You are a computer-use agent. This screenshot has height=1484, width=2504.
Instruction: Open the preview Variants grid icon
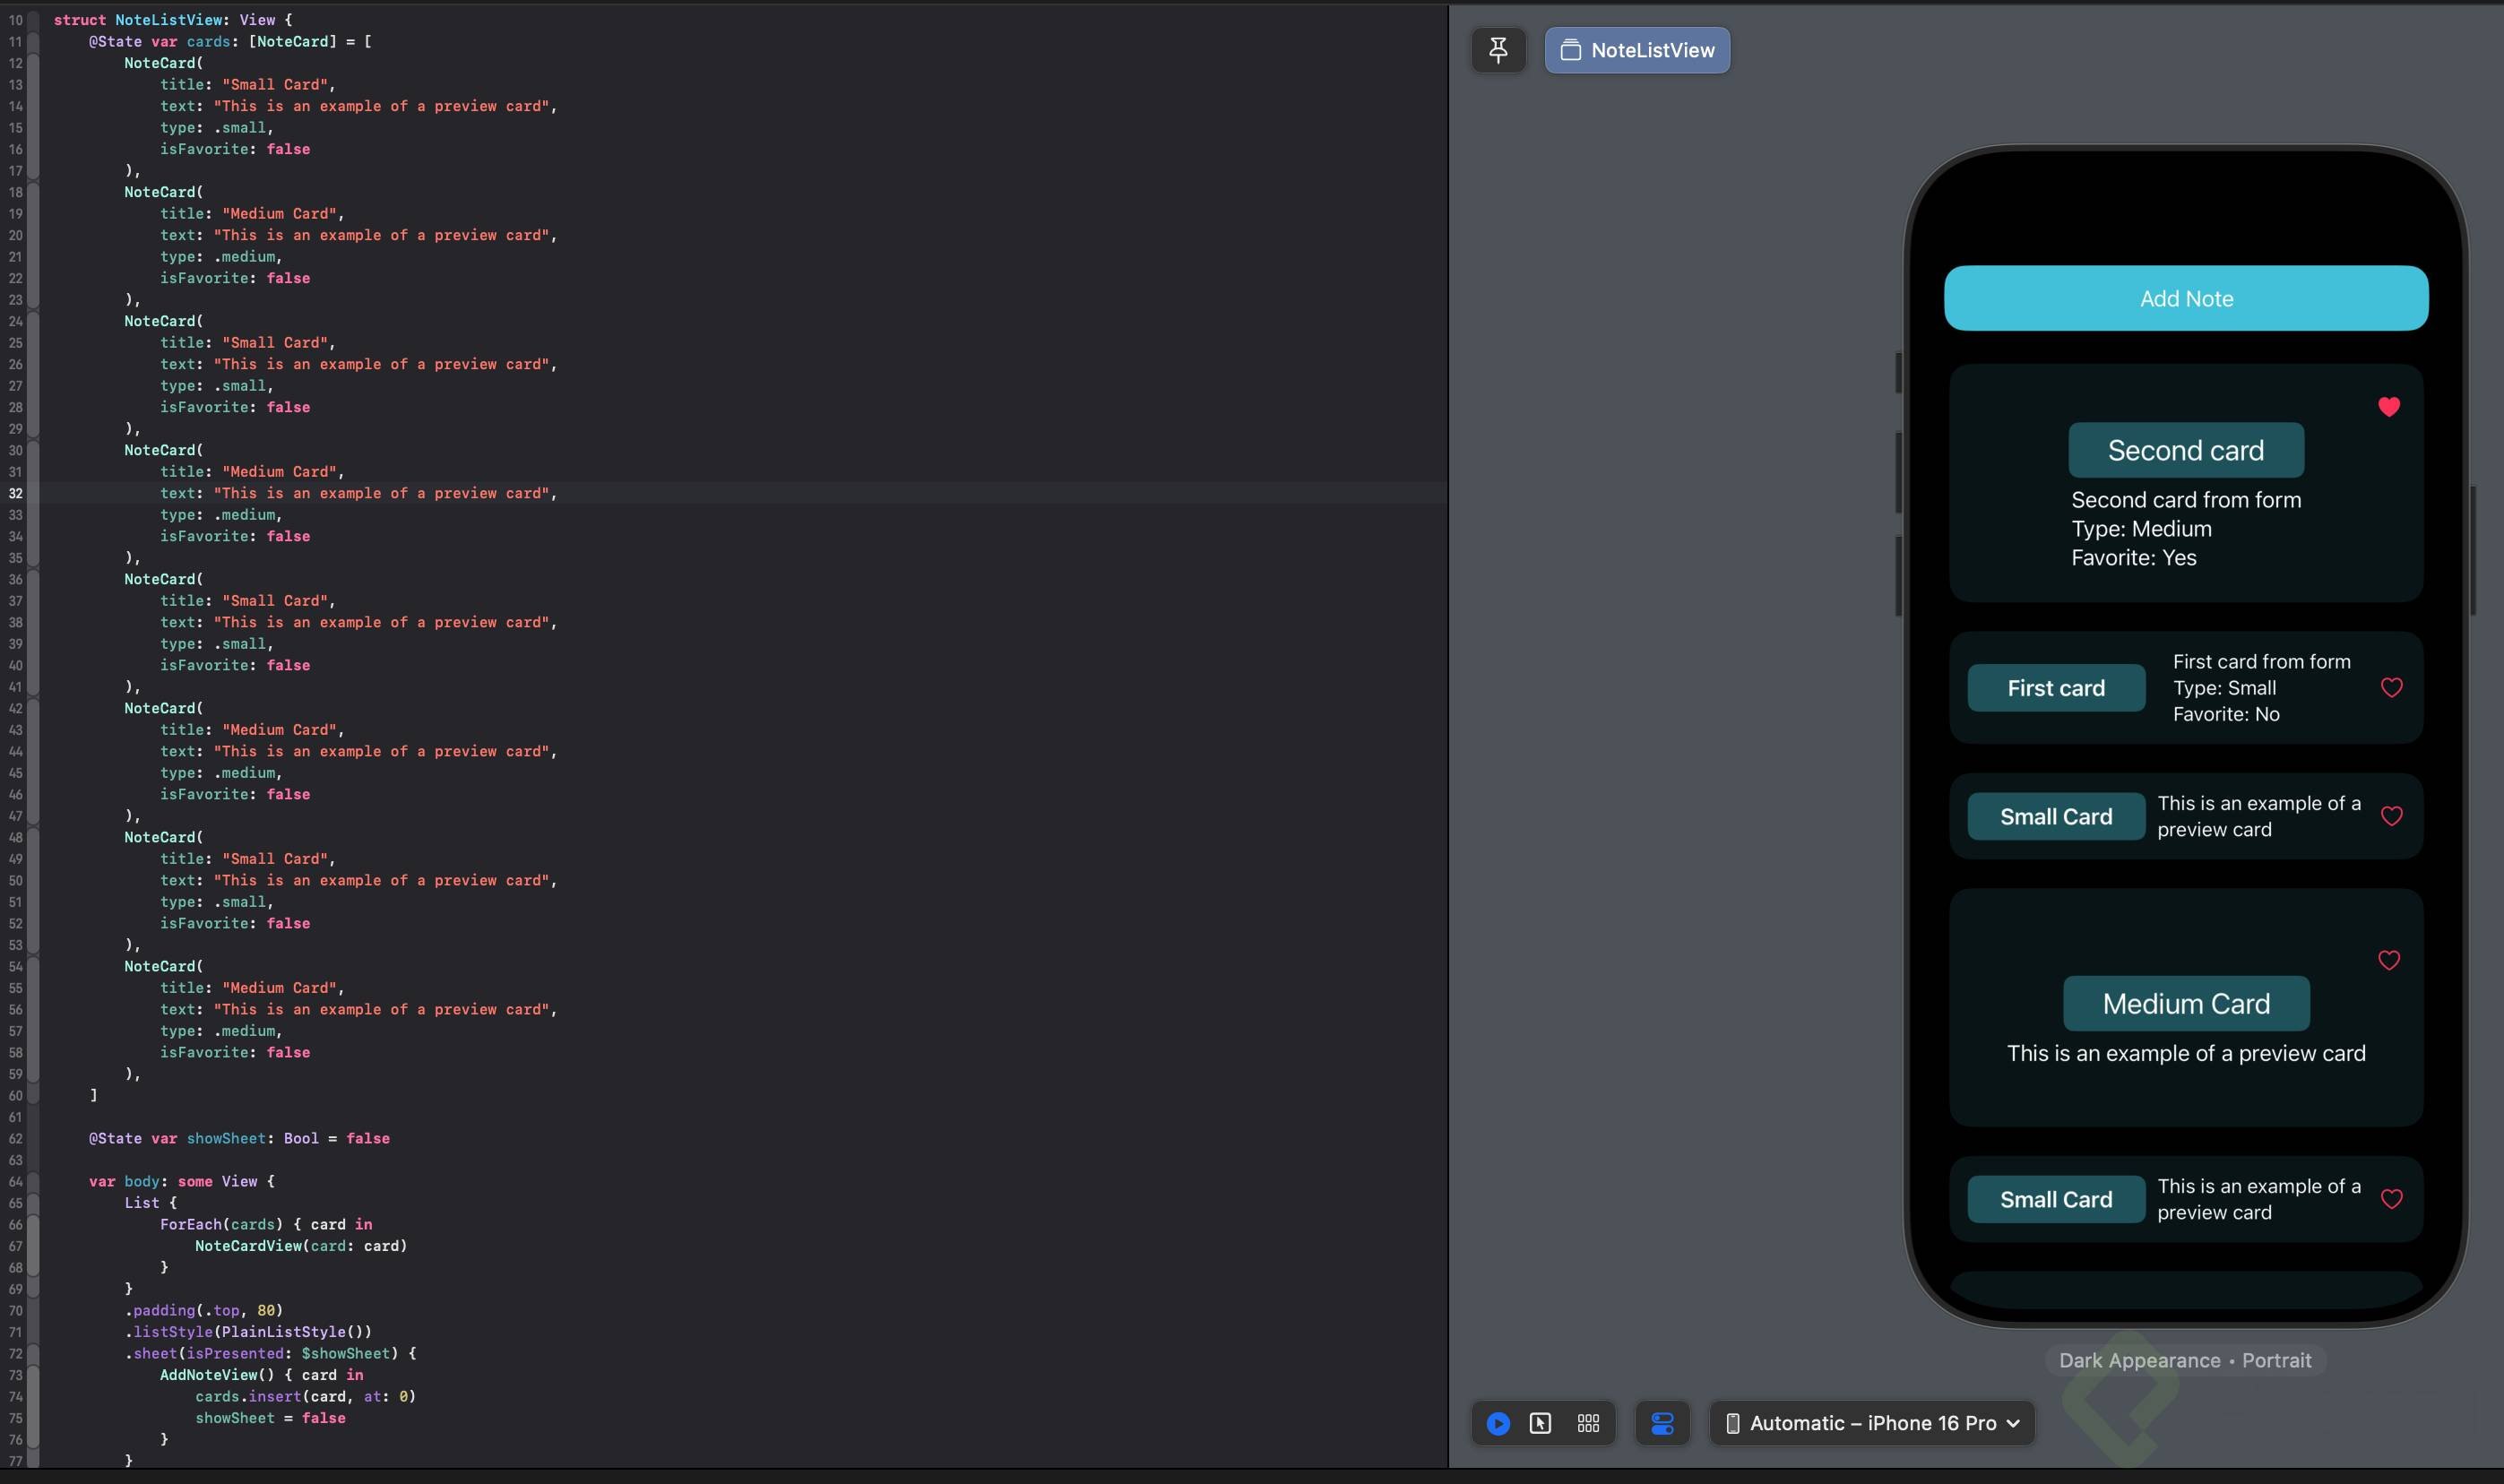pos(1588,1423)
